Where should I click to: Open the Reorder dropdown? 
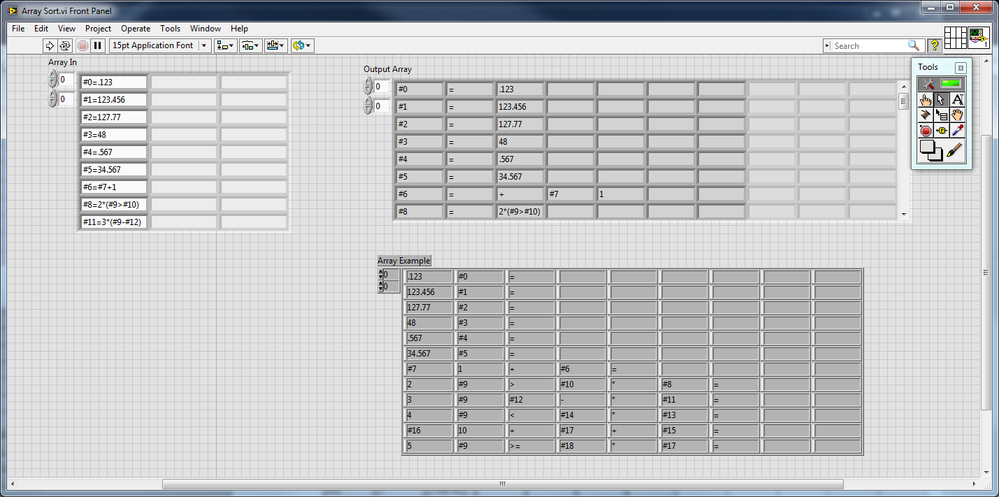click(x=302, y=45)
